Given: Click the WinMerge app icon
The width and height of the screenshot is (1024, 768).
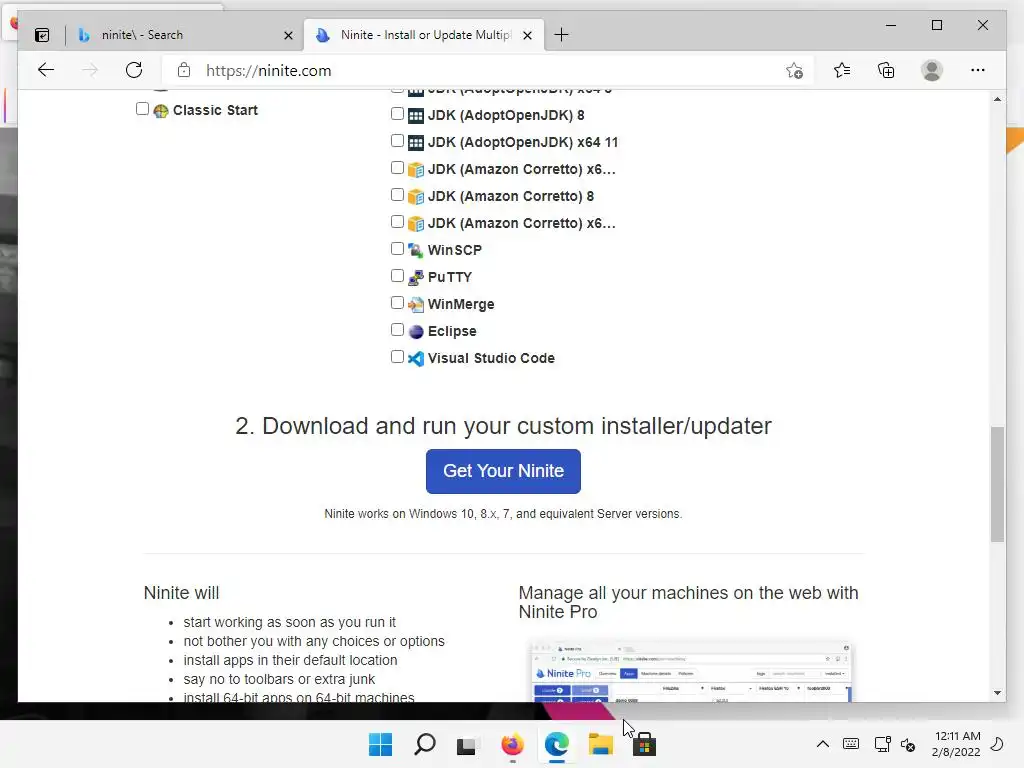Looking at the screenshot, I should coord(415,305).
